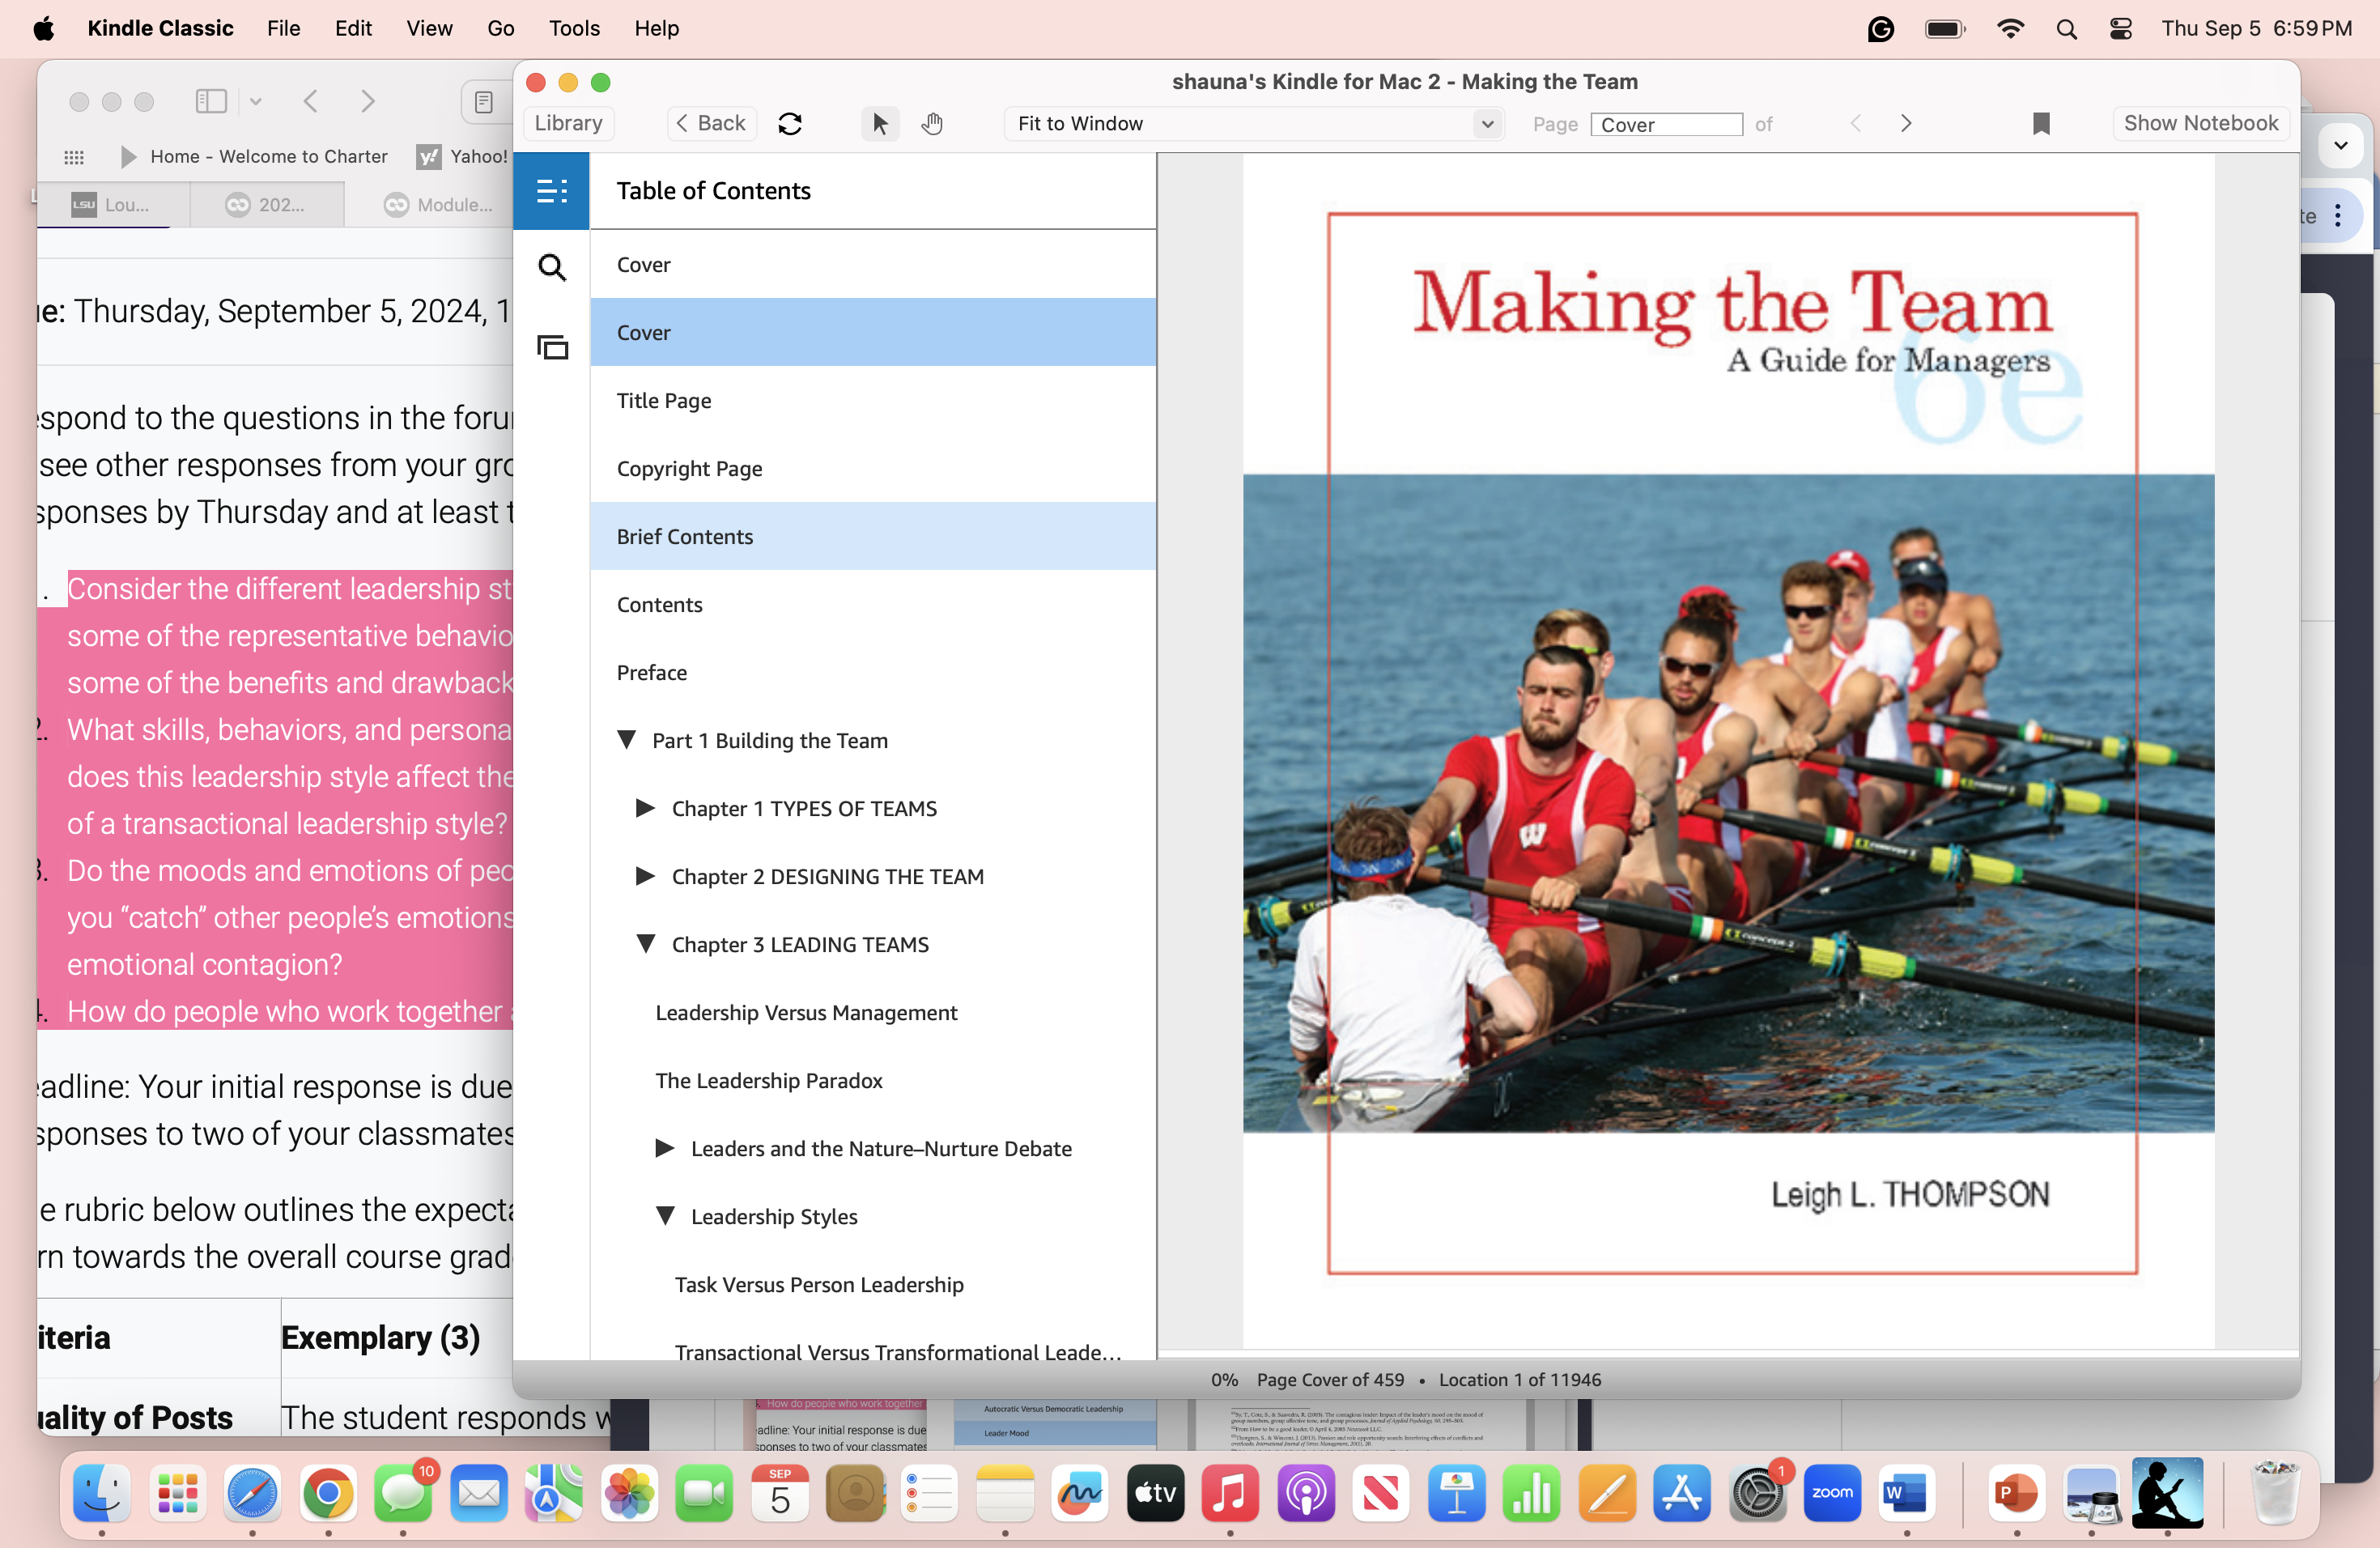The width and height of the screenshot is (2380, 1548).
Task: Click the Library button
Action: click(568, 123)
